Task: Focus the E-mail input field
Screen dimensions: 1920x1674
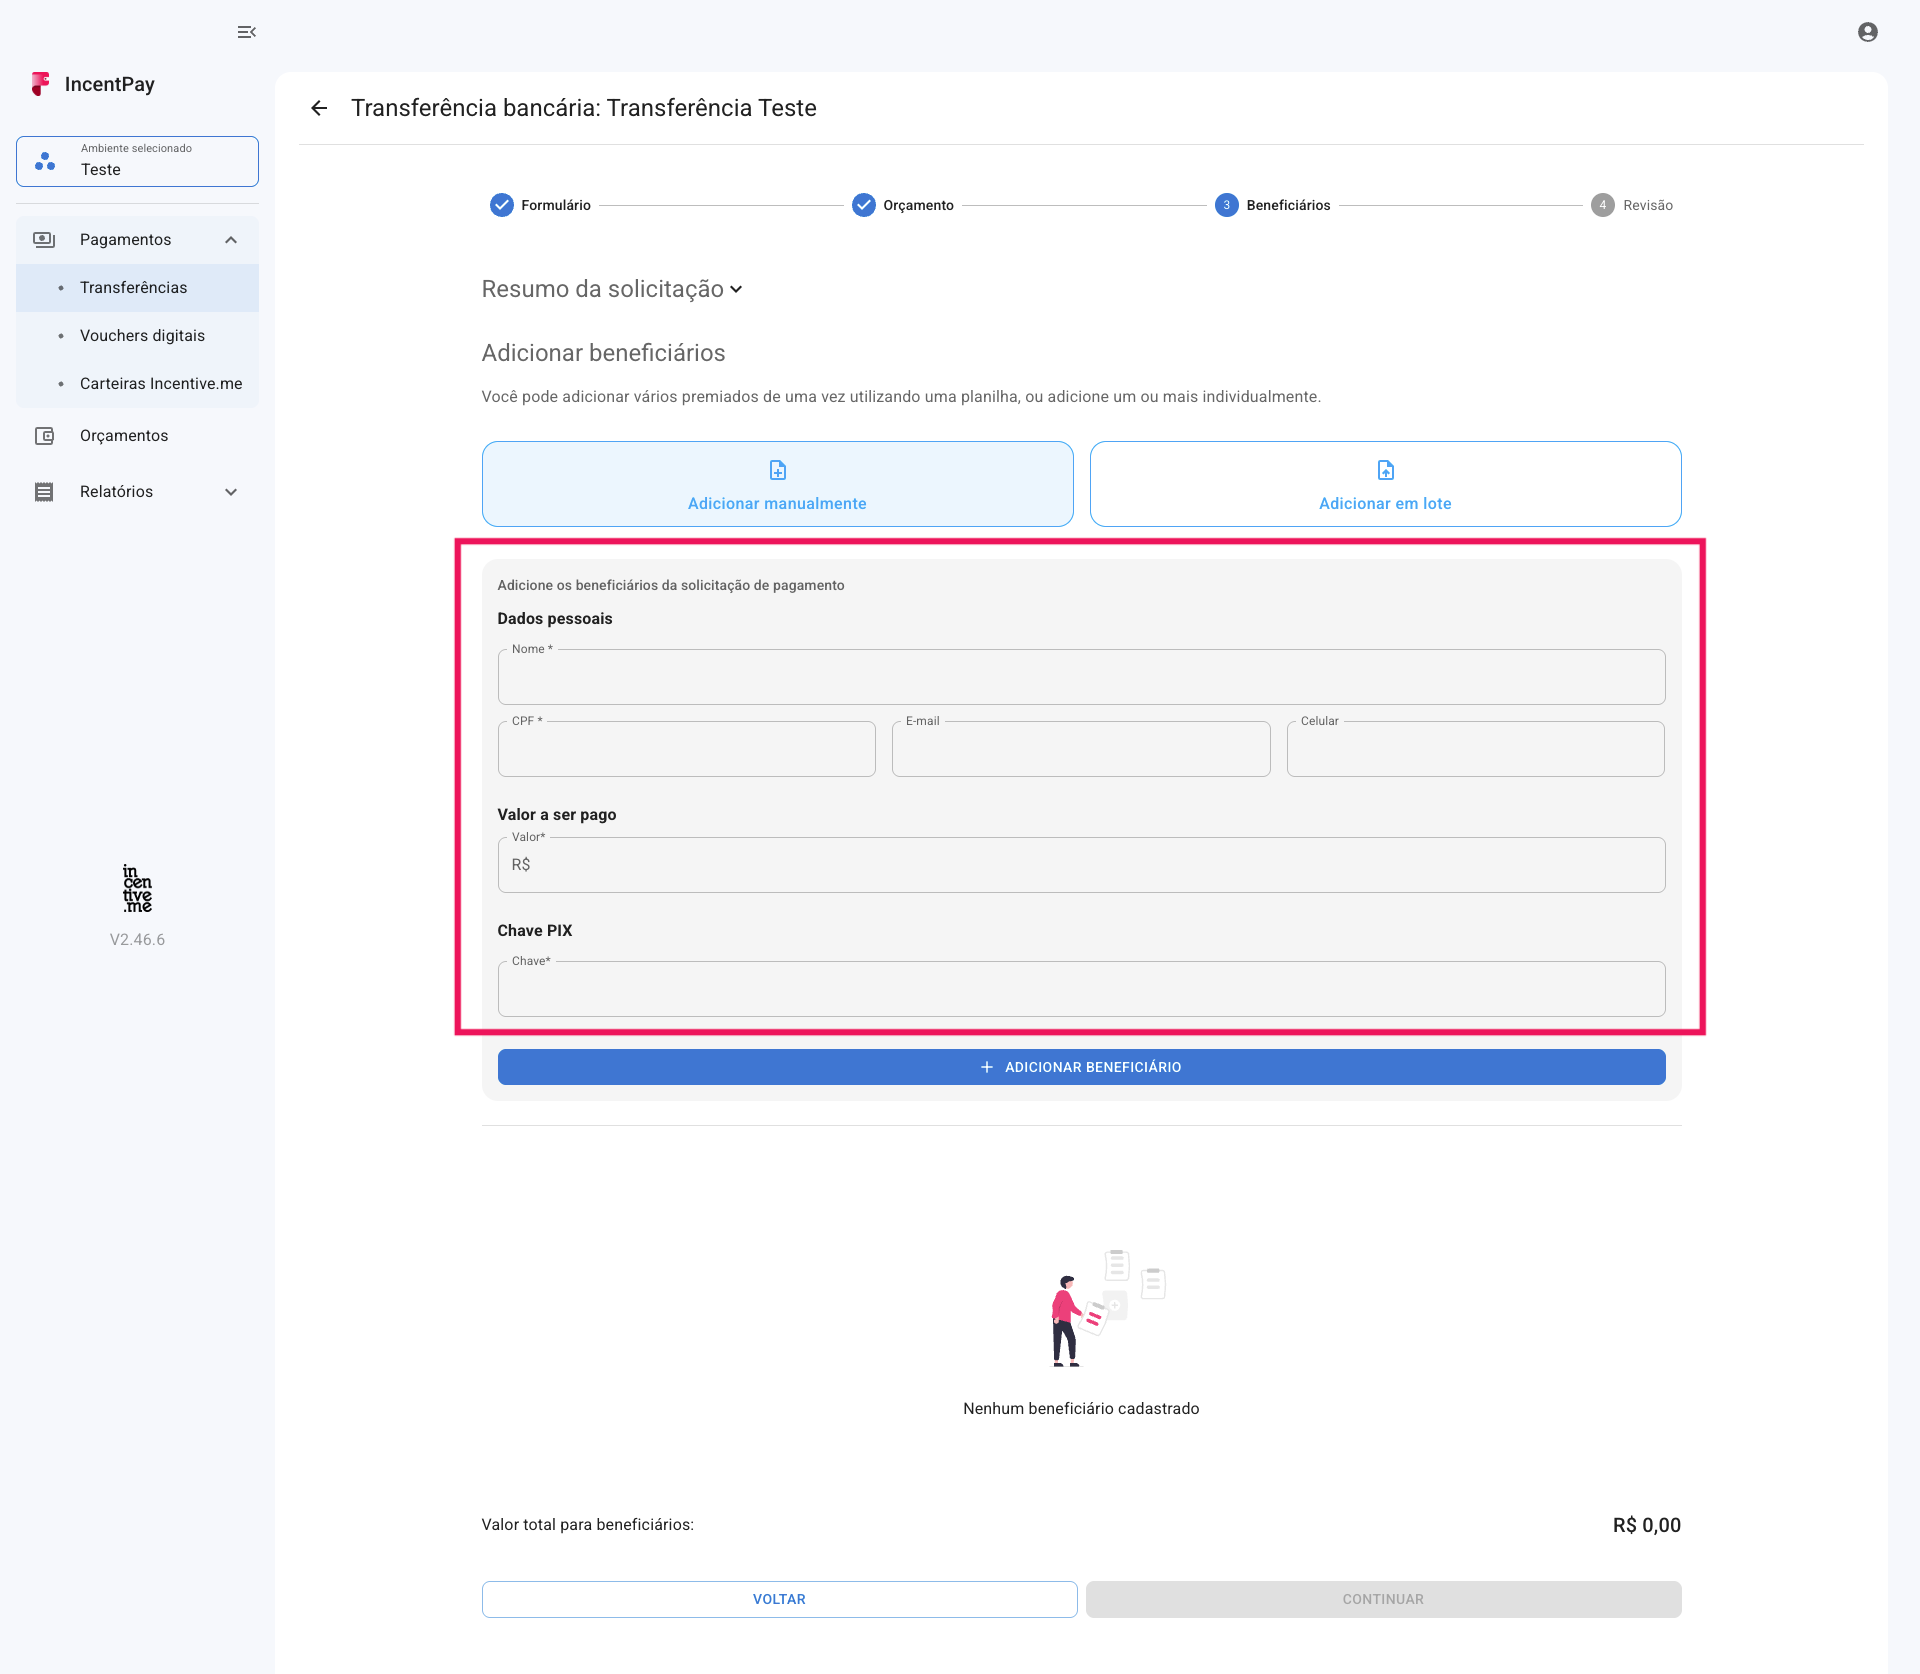Action: click(x=1081, y=749)
